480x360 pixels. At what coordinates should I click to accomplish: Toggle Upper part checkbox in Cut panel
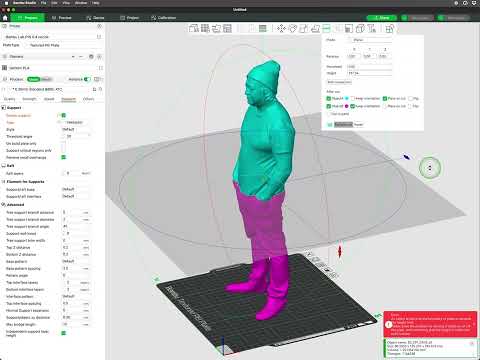329,98
